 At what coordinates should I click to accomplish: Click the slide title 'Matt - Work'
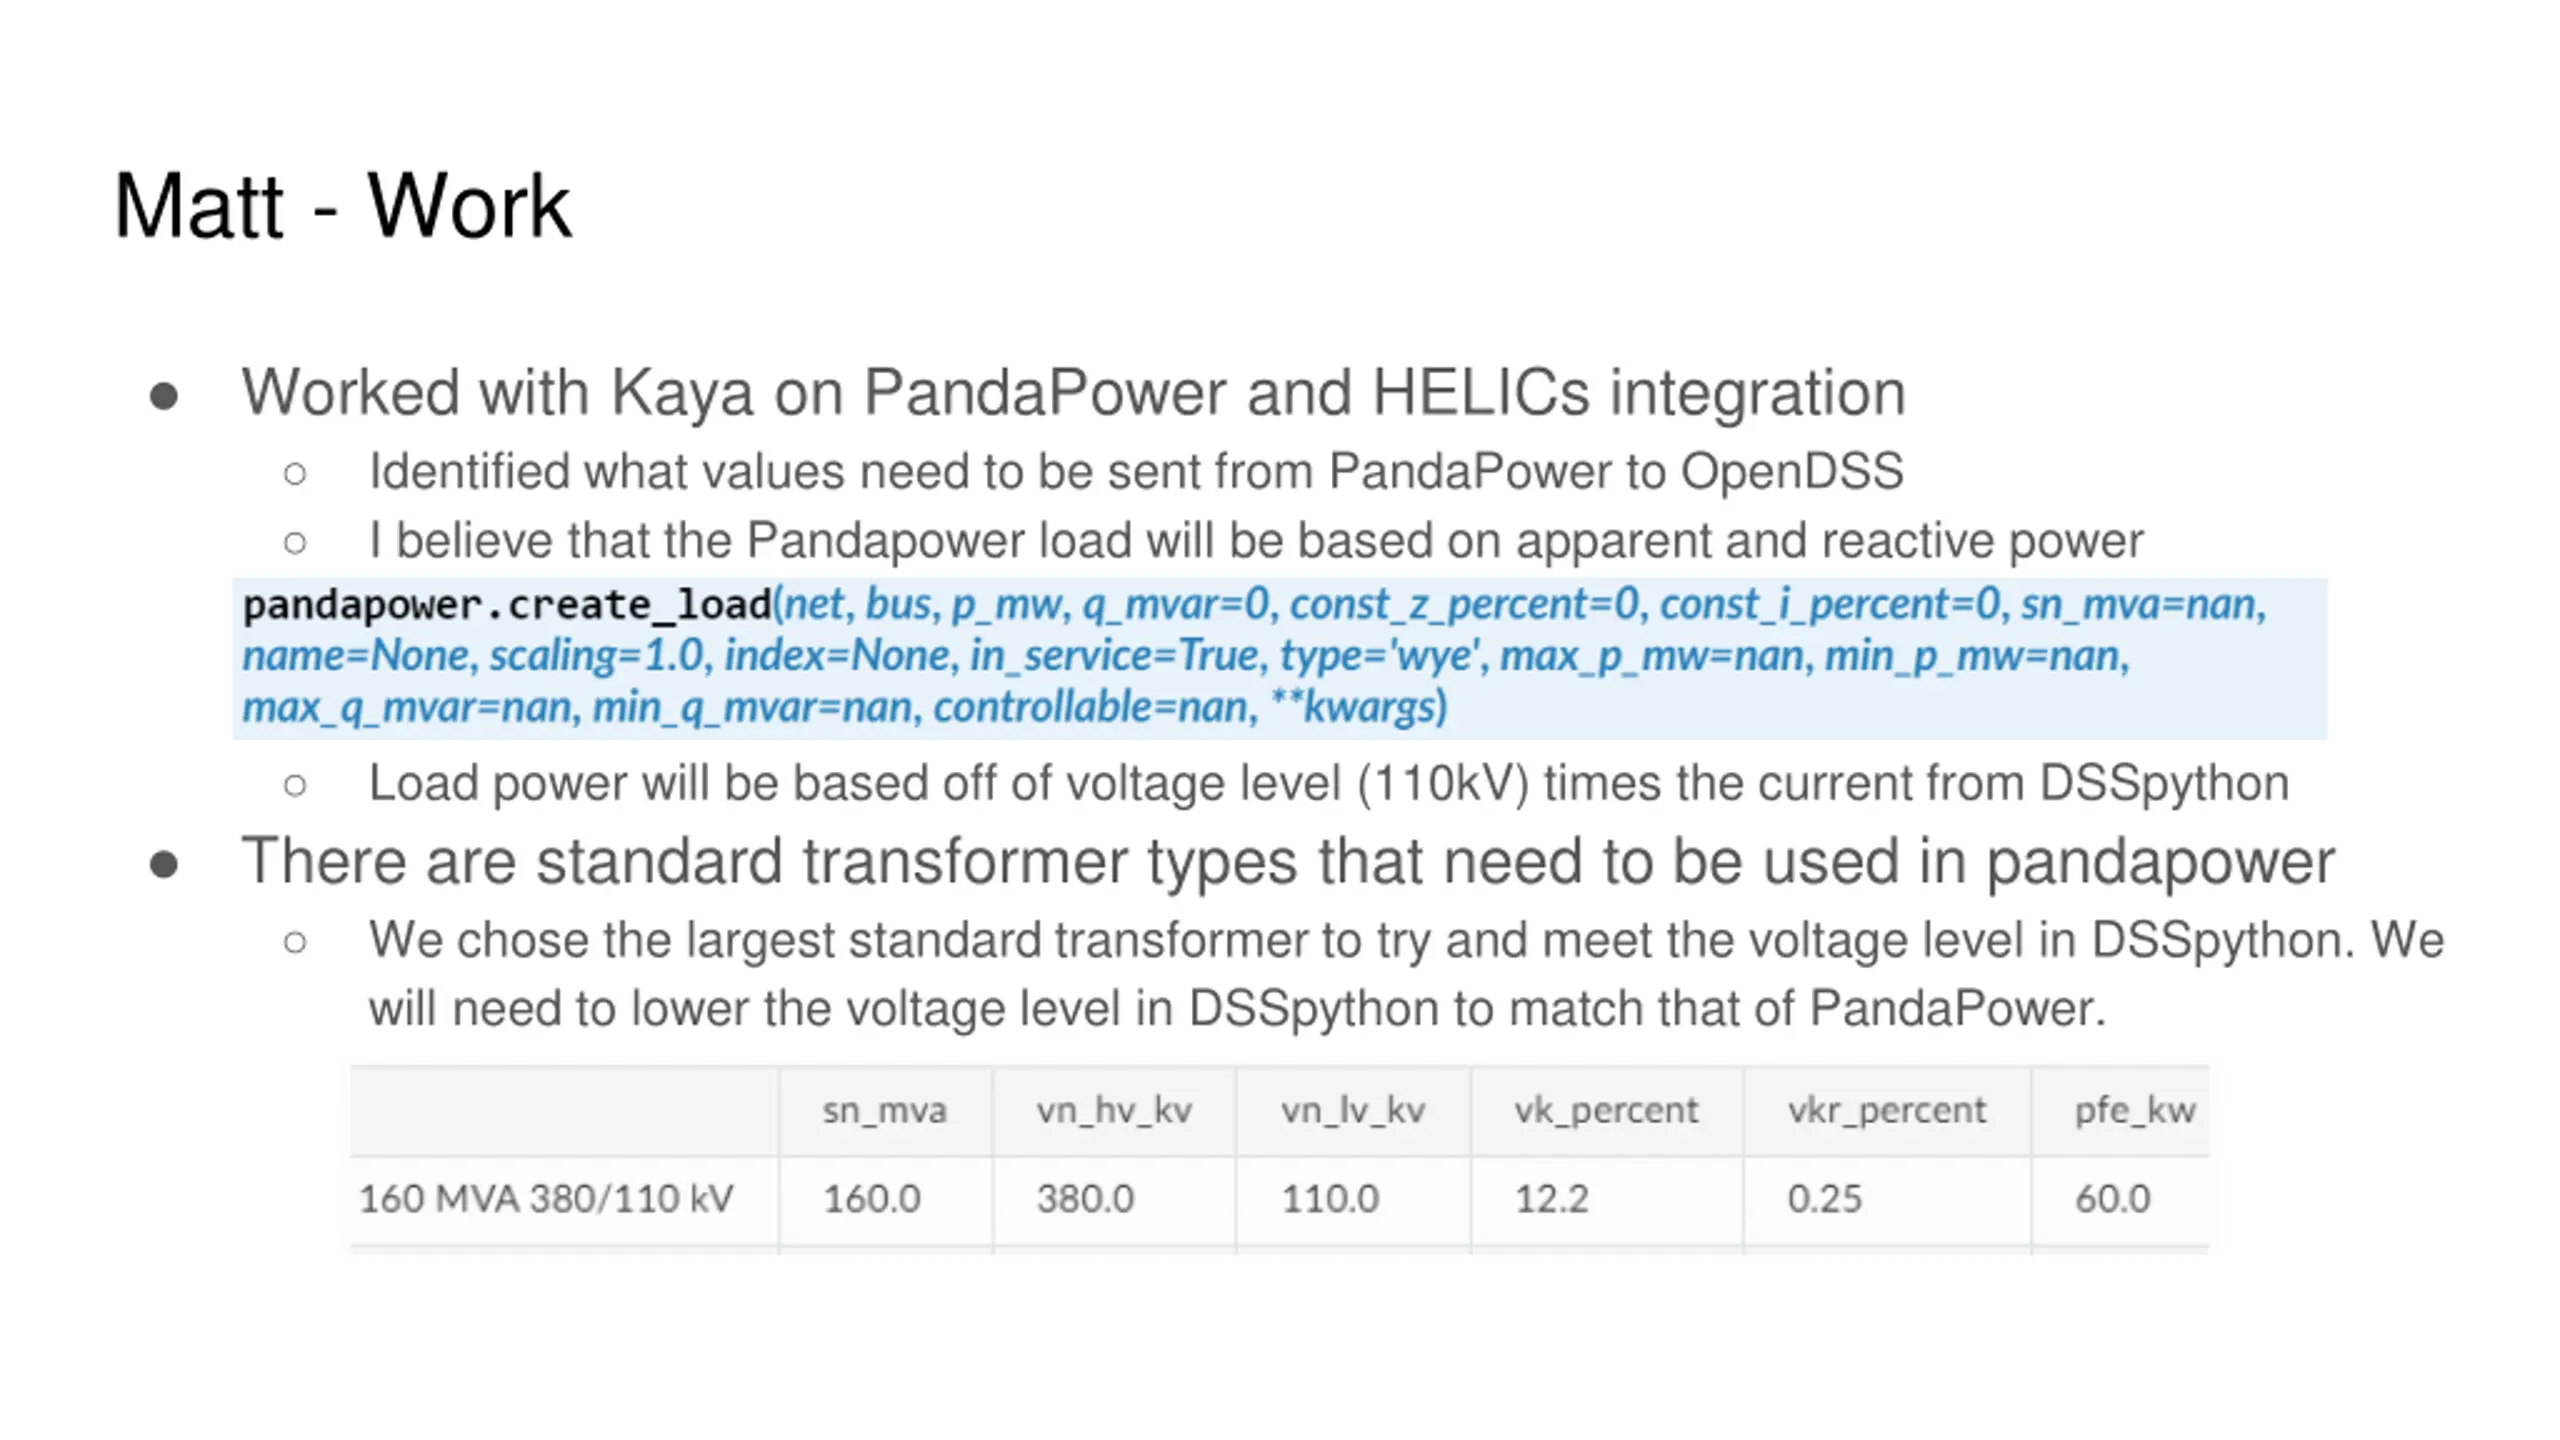click(342, 206)
